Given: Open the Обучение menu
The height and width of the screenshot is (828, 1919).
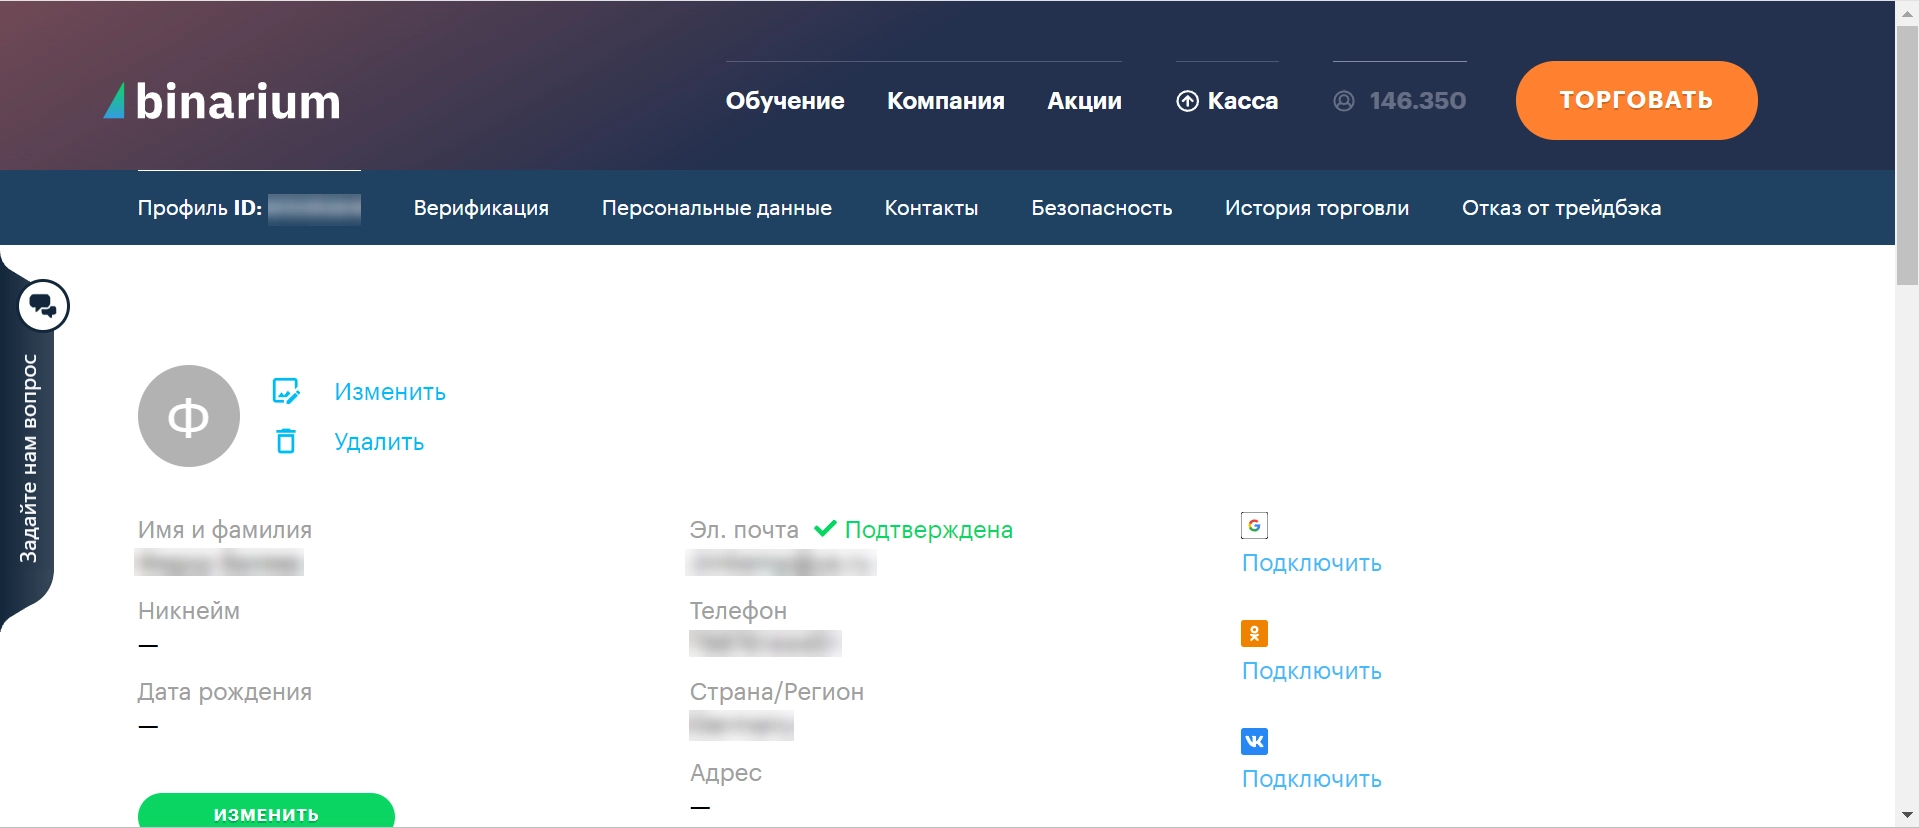Looking at the screenshot, I should point(785,101).
